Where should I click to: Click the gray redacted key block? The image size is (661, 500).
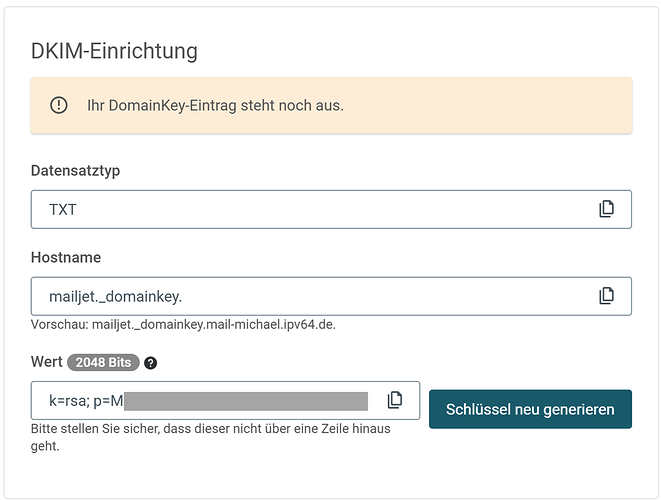point(246,401)
